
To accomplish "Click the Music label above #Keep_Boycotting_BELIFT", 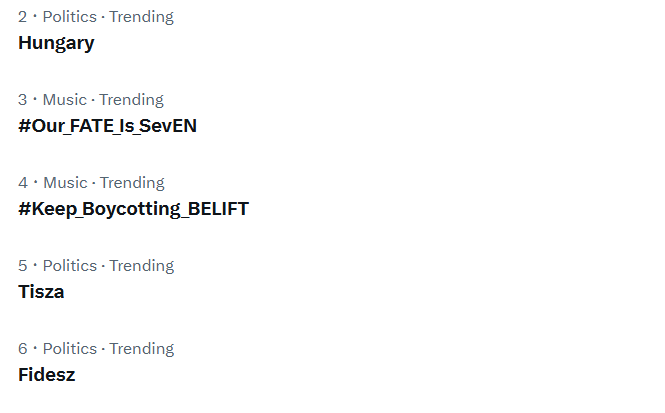I will (65, 183).
